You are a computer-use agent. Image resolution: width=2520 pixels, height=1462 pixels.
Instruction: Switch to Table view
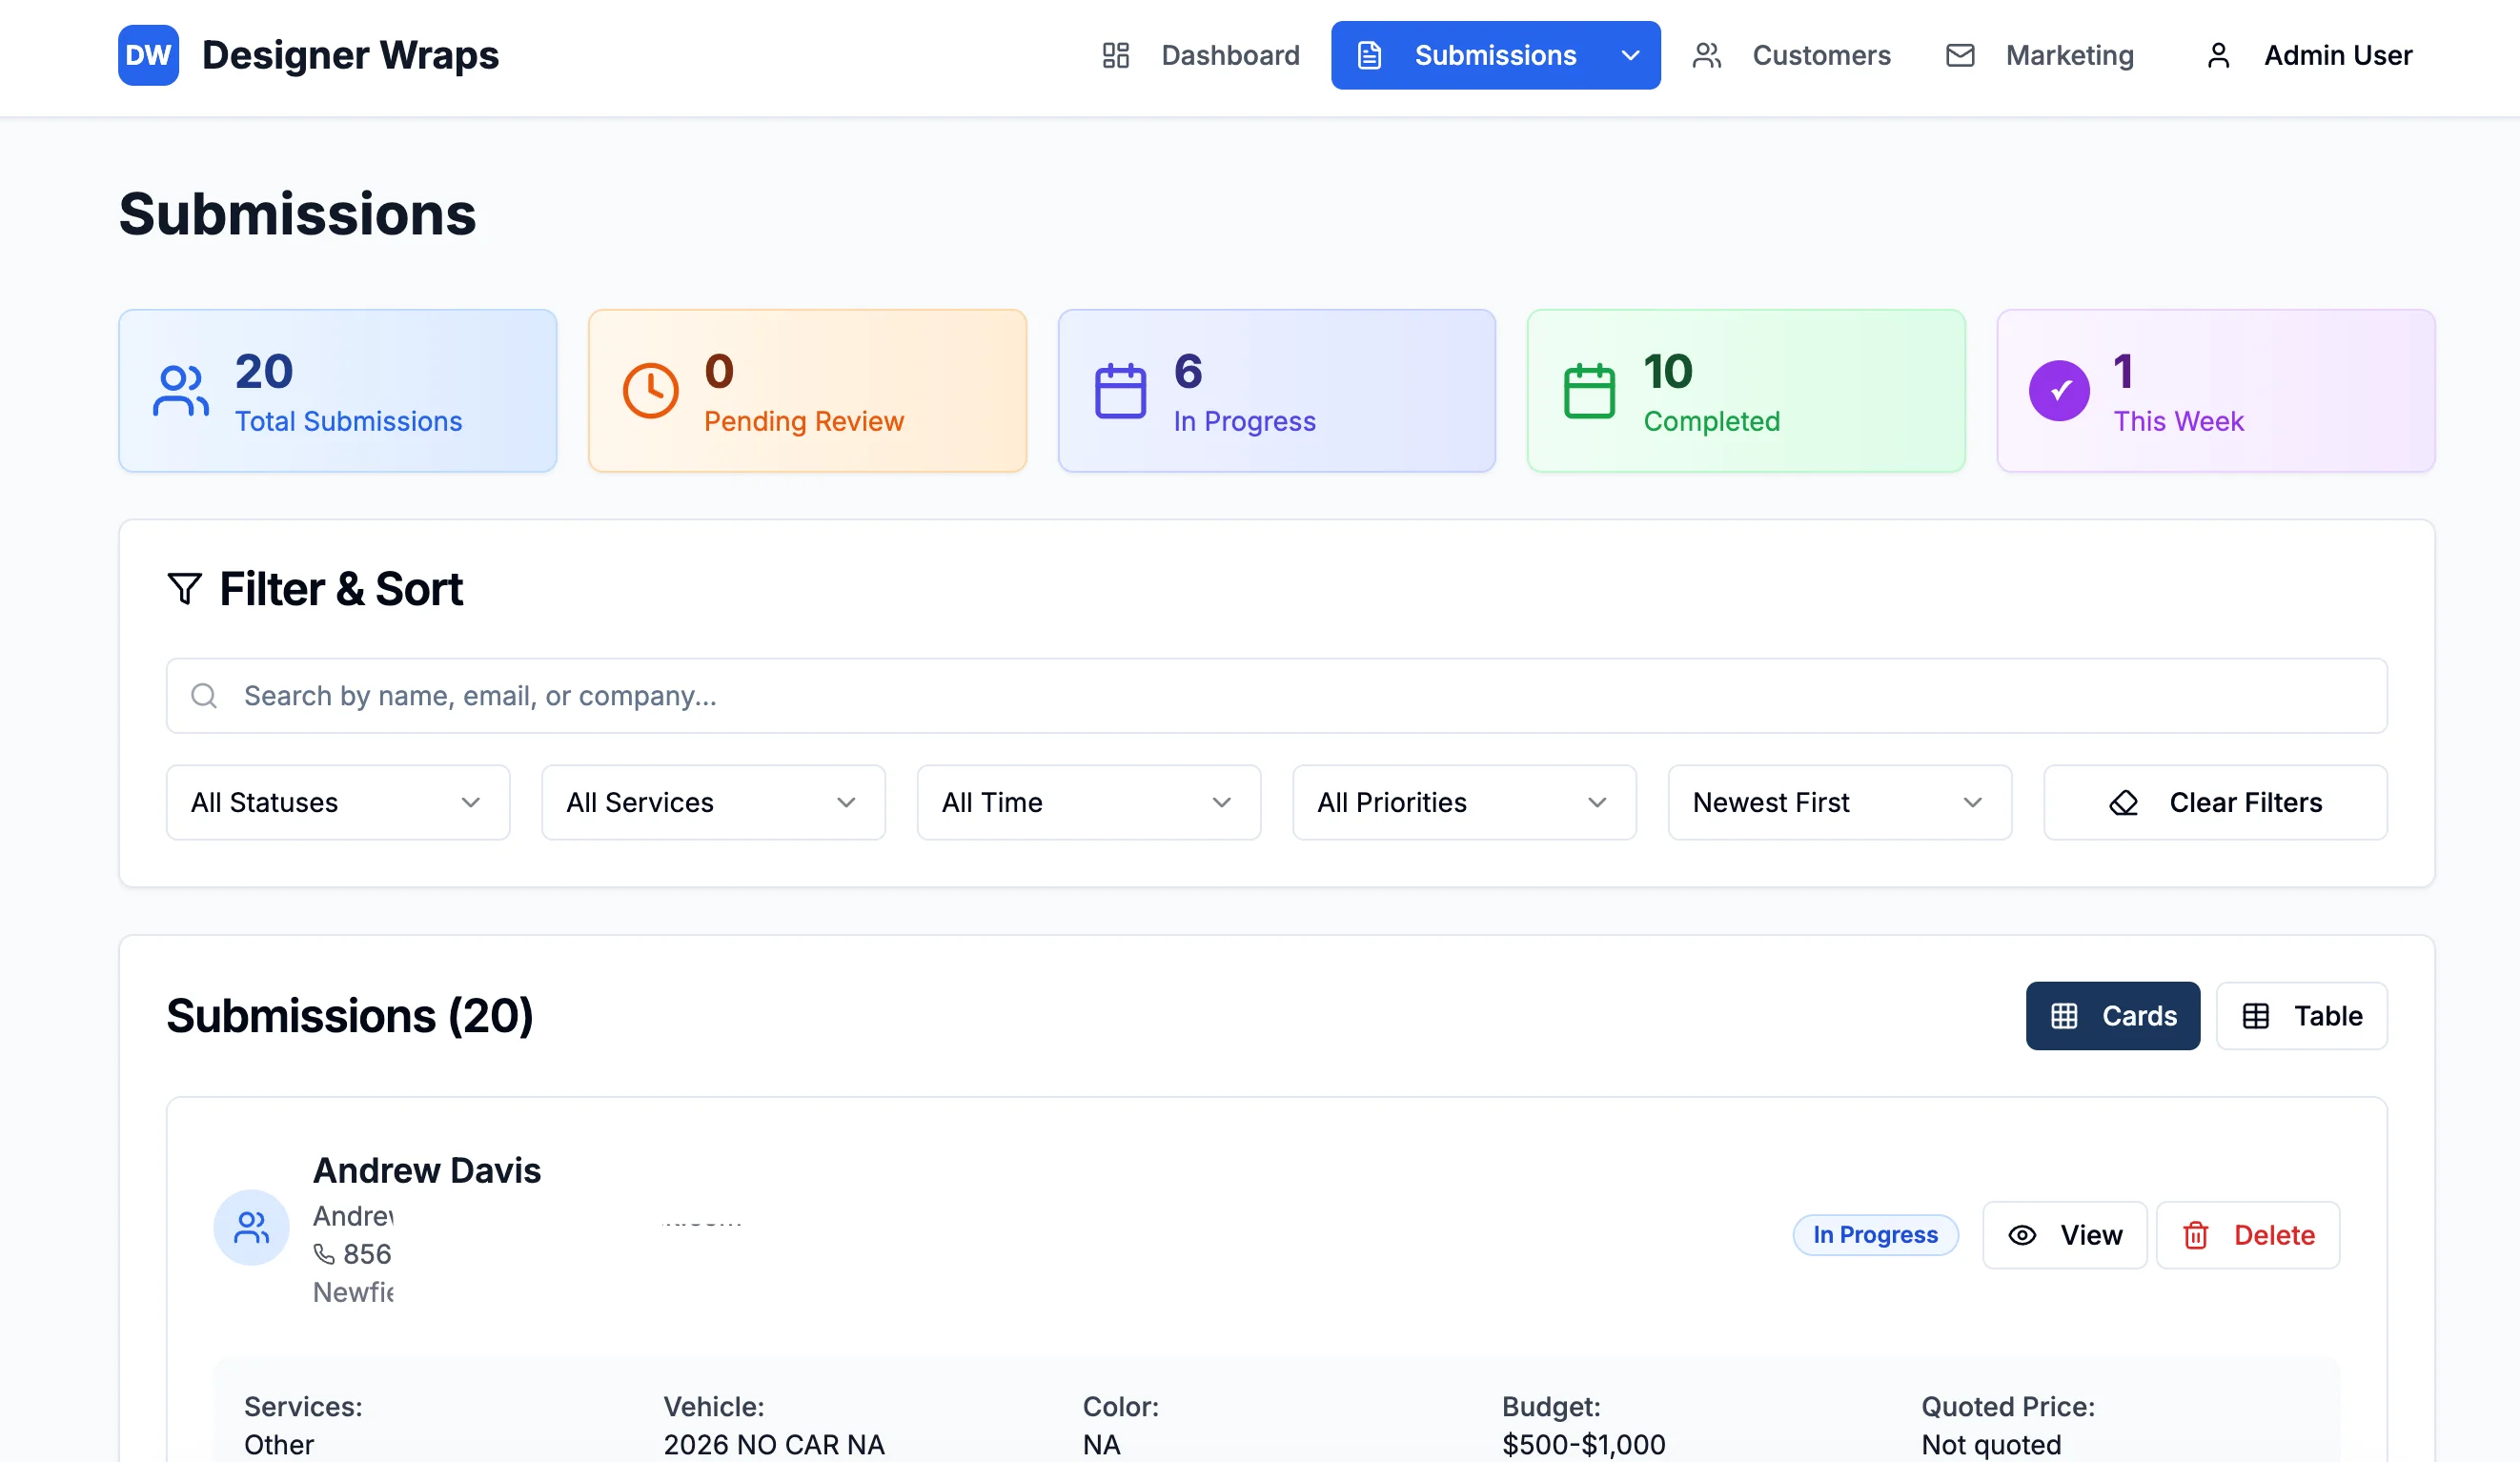(2301, 1016)
